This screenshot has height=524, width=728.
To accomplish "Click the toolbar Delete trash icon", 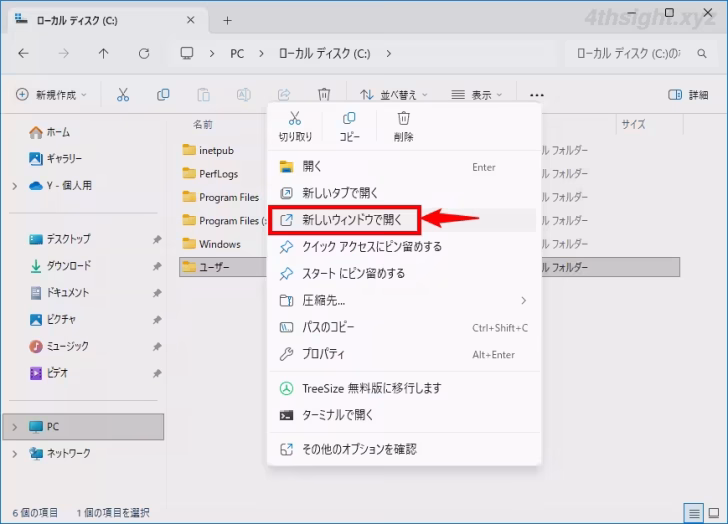I will tap(324, 95).
